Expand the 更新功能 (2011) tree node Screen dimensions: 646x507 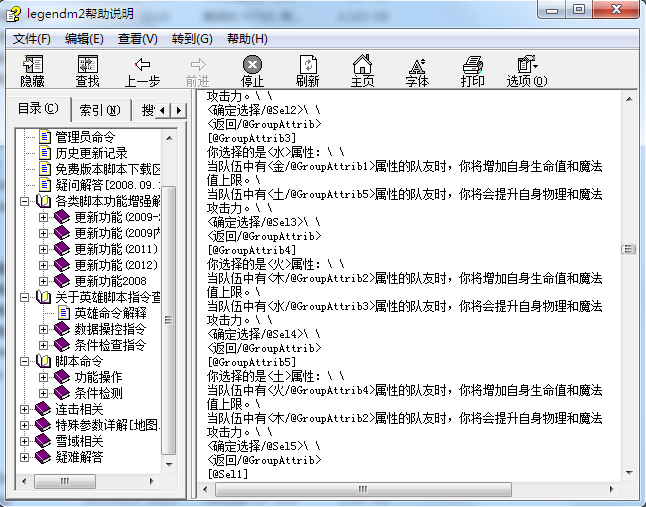(43, 249)
